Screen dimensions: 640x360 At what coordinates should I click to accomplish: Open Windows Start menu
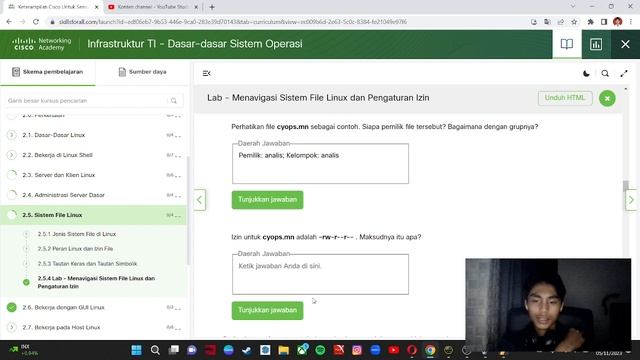(x=136, y=350)
